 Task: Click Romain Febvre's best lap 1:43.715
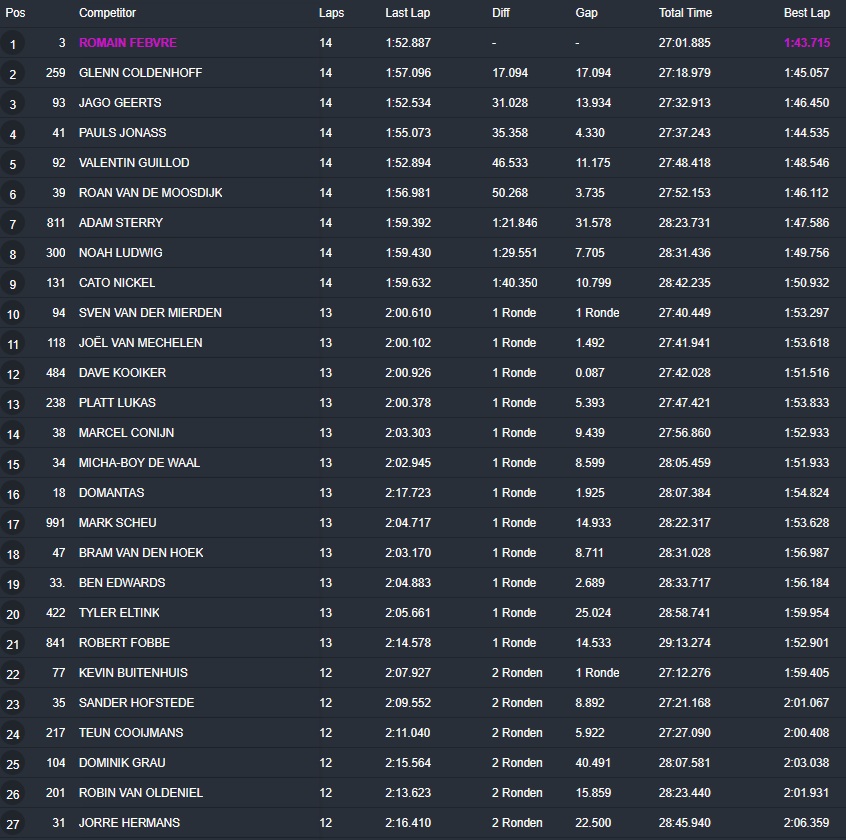(x=806, y=43)
